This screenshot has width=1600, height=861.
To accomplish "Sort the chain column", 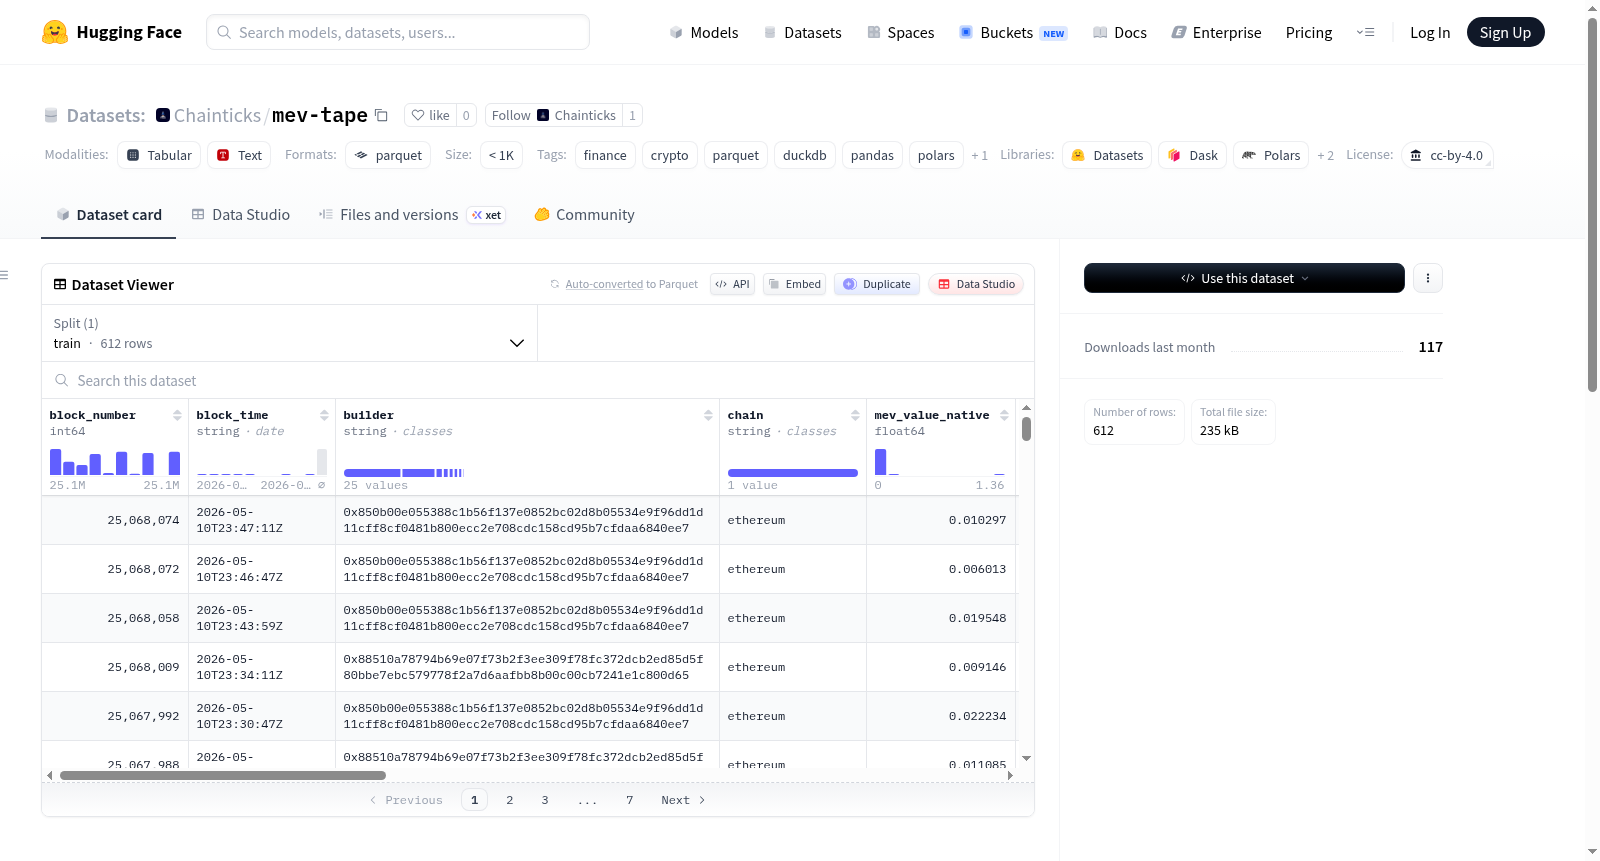I will click(x=855, y=415).
